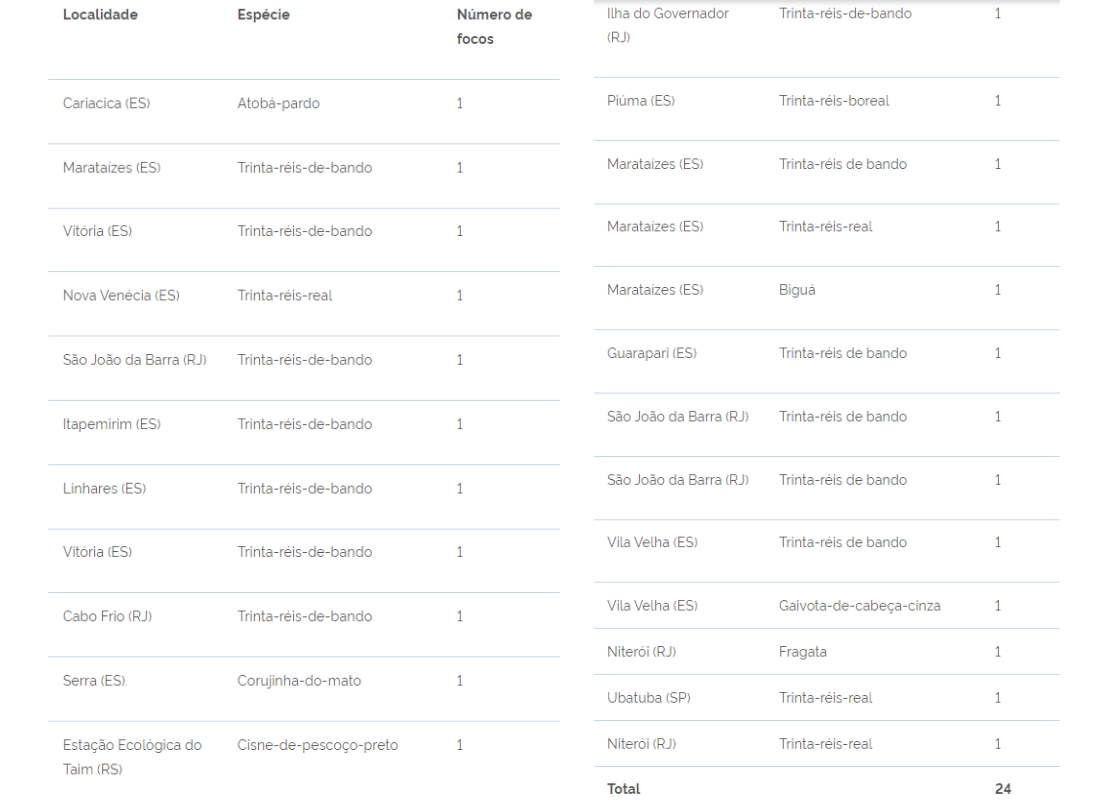Select Ilha do Governador (RJ) cell
Image resolution: width=1120 pixels, height=800 pixels.
point(668,25)
